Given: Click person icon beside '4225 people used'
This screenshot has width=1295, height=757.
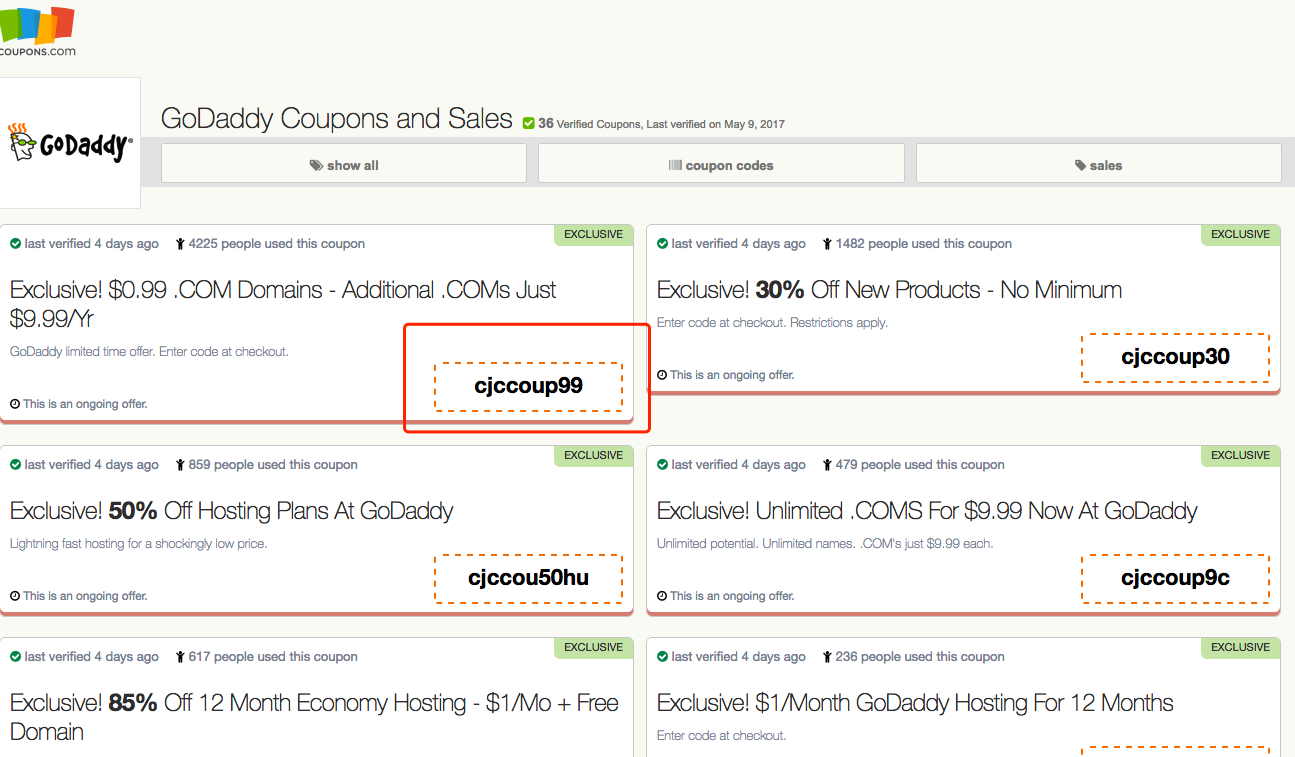Looking at the screenshot, I should [180, 244].
